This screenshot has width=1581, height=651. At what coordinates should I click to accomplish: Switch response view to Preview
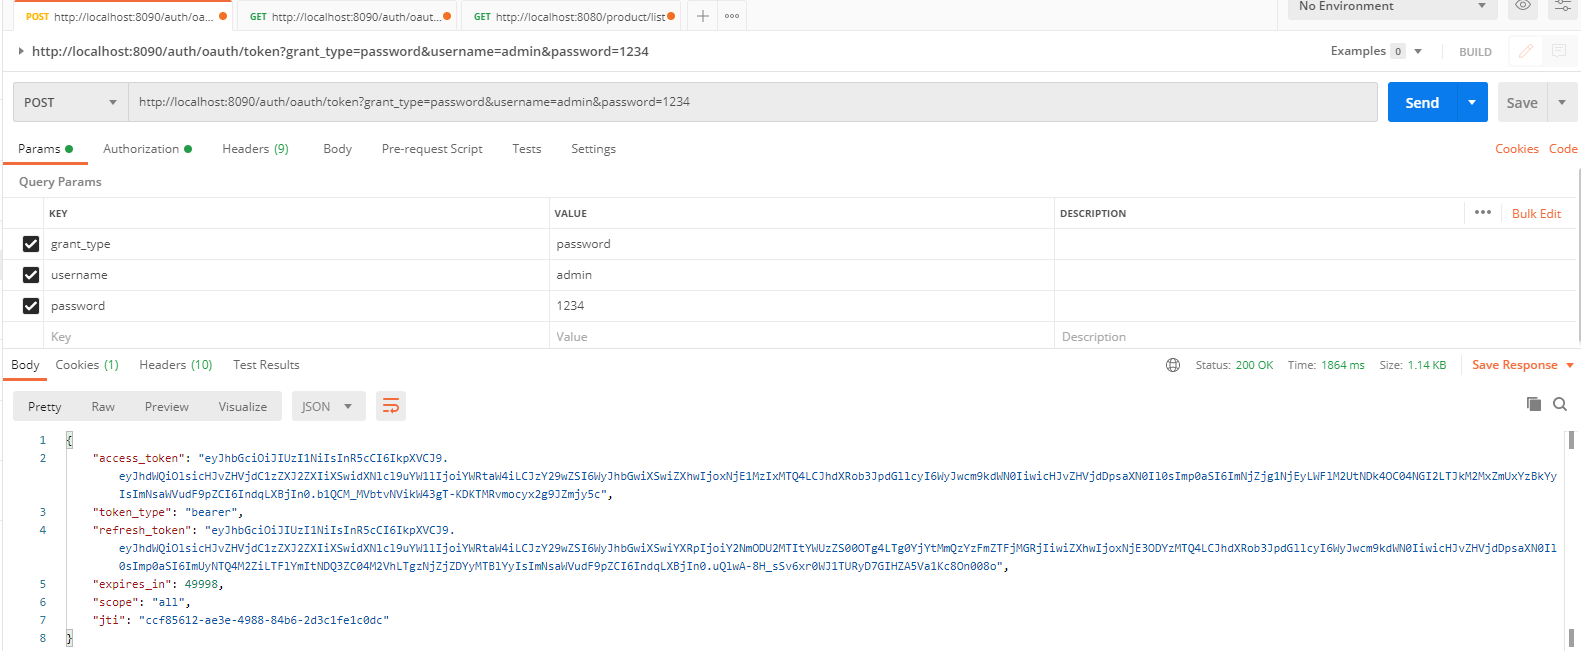point(167,407)
